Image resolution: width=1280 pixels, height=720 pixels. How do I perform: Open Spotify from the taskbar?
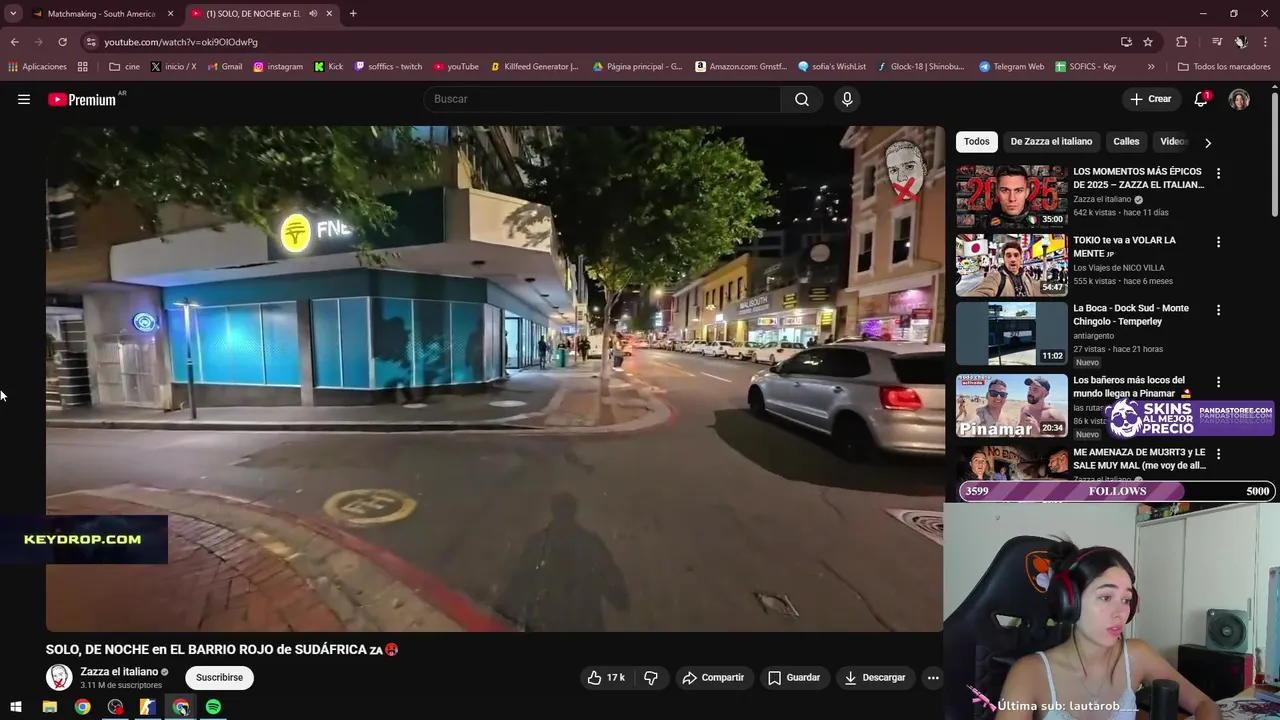click(213, 707)
